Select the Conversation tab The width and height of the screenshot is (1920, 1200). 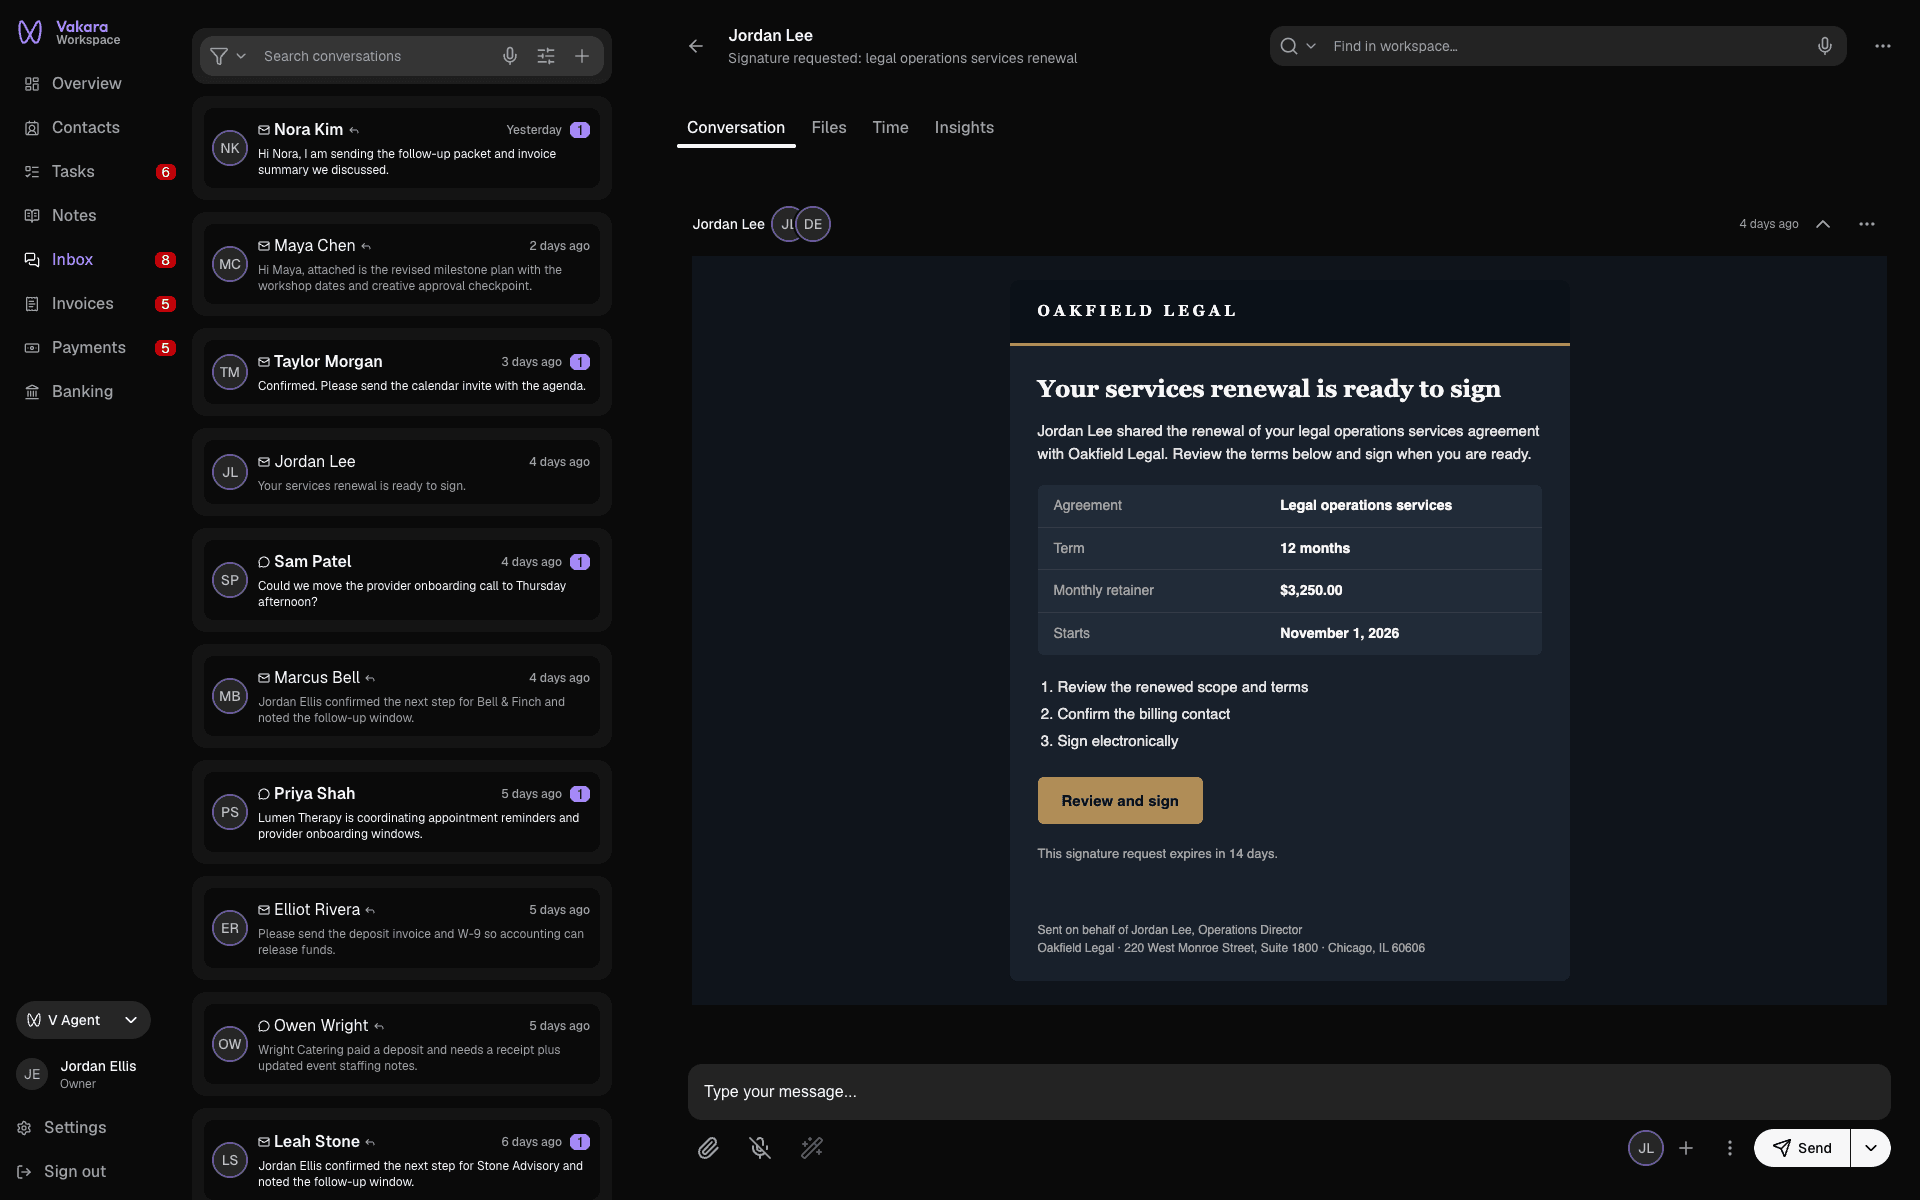736,128
